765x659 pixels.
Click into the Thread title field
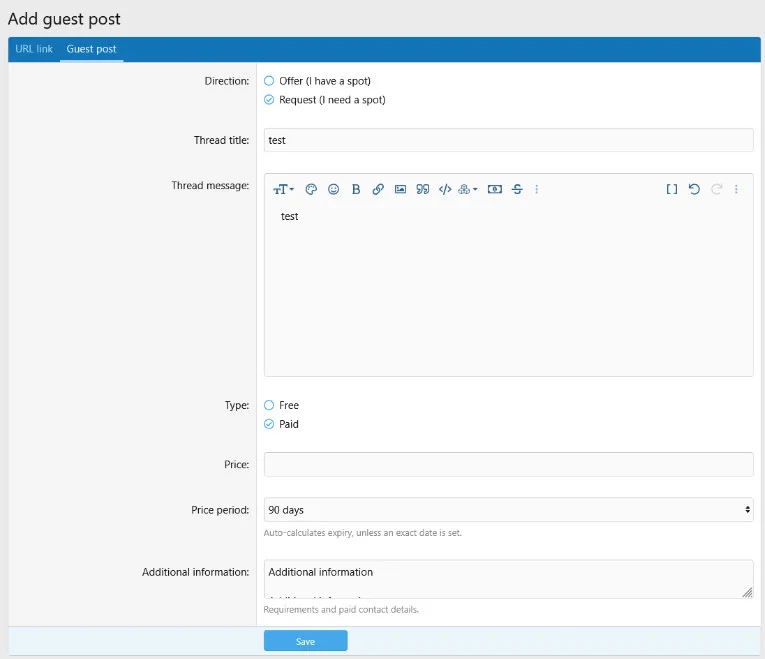(x=508, y=140)
